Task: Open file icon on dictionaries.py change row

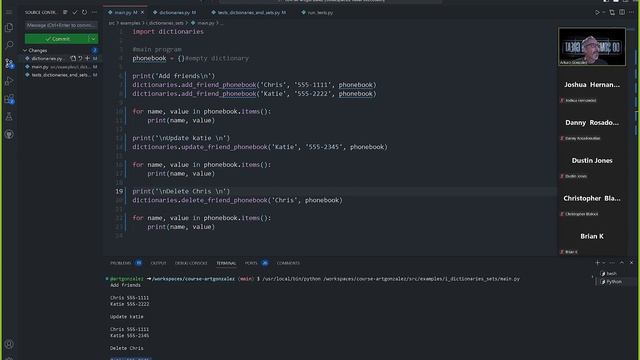Action: pyautogui.click(x=73, y=58)
